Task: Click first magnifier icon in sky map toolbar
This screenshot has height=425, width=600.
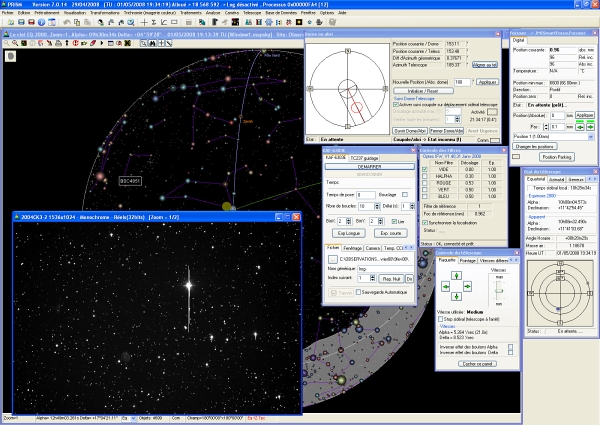Action: pyautogui.click(x=7, y=43)
